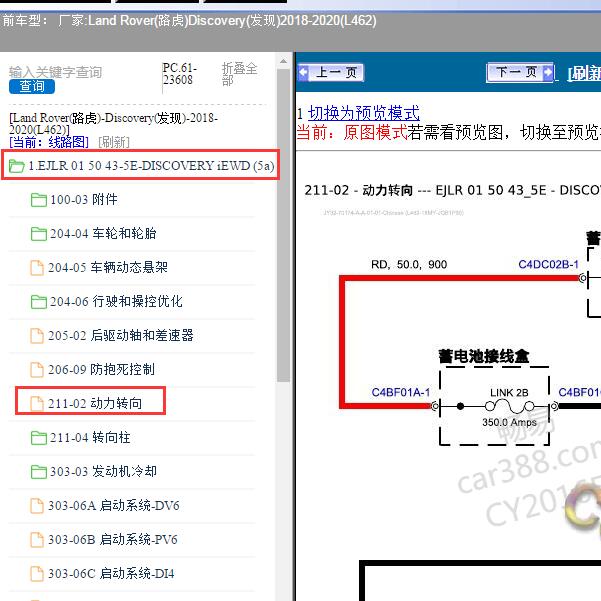Click connector label C4DC02B-1 in diagram
This screenshot has width=601, height=601.
point(548,264)
